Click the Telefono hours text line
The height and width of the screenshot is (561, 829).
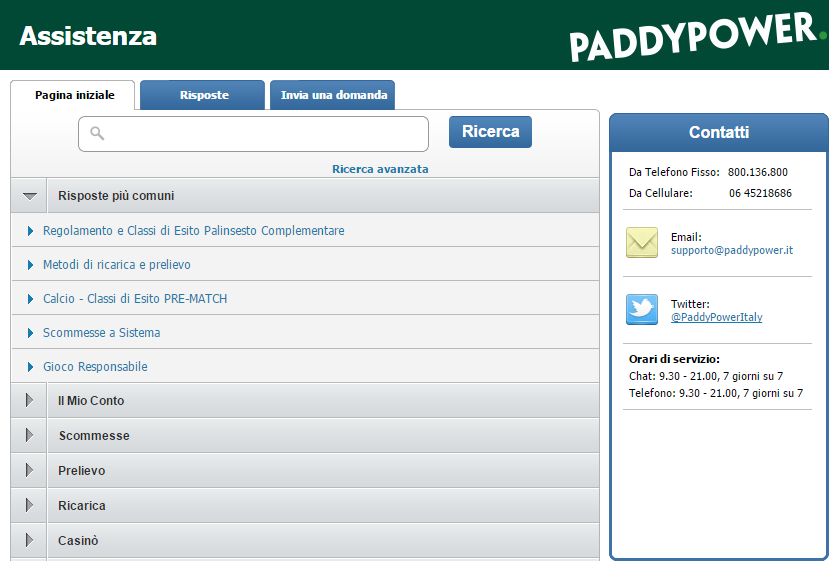[x=716, y=393]
